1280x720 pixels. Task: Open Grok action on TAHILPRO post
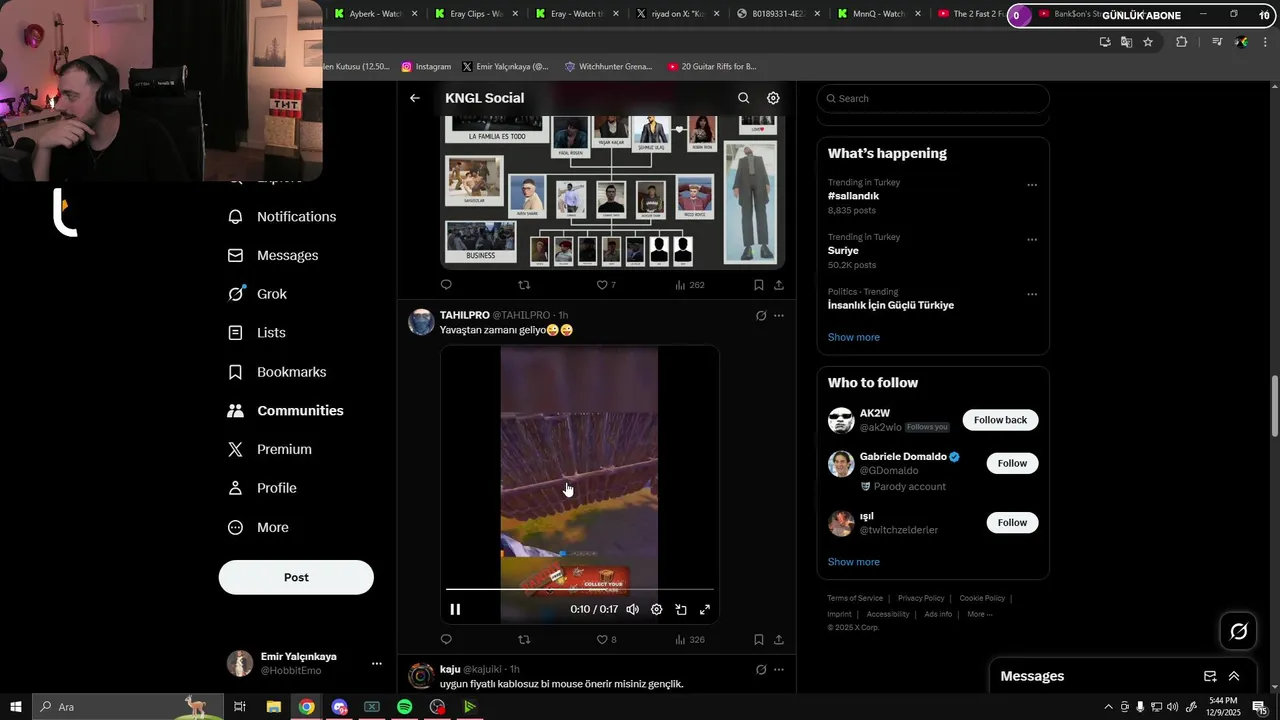(761, 316)
